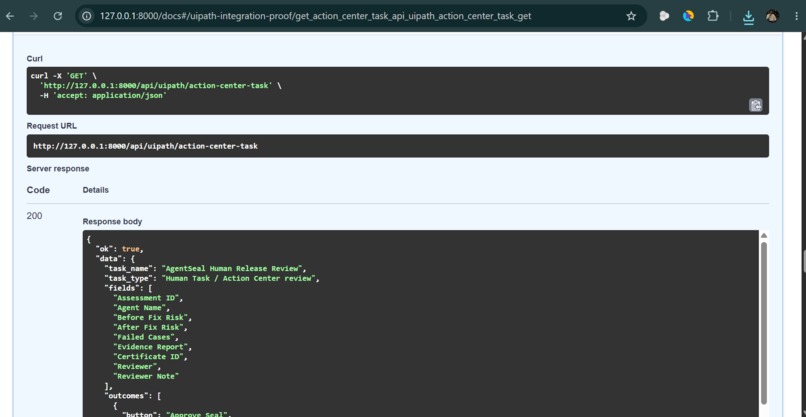The width and height of the screenshot is (806, 417).
Task: Click the "After Fix Risk" entry
Action: pos(150,327)
